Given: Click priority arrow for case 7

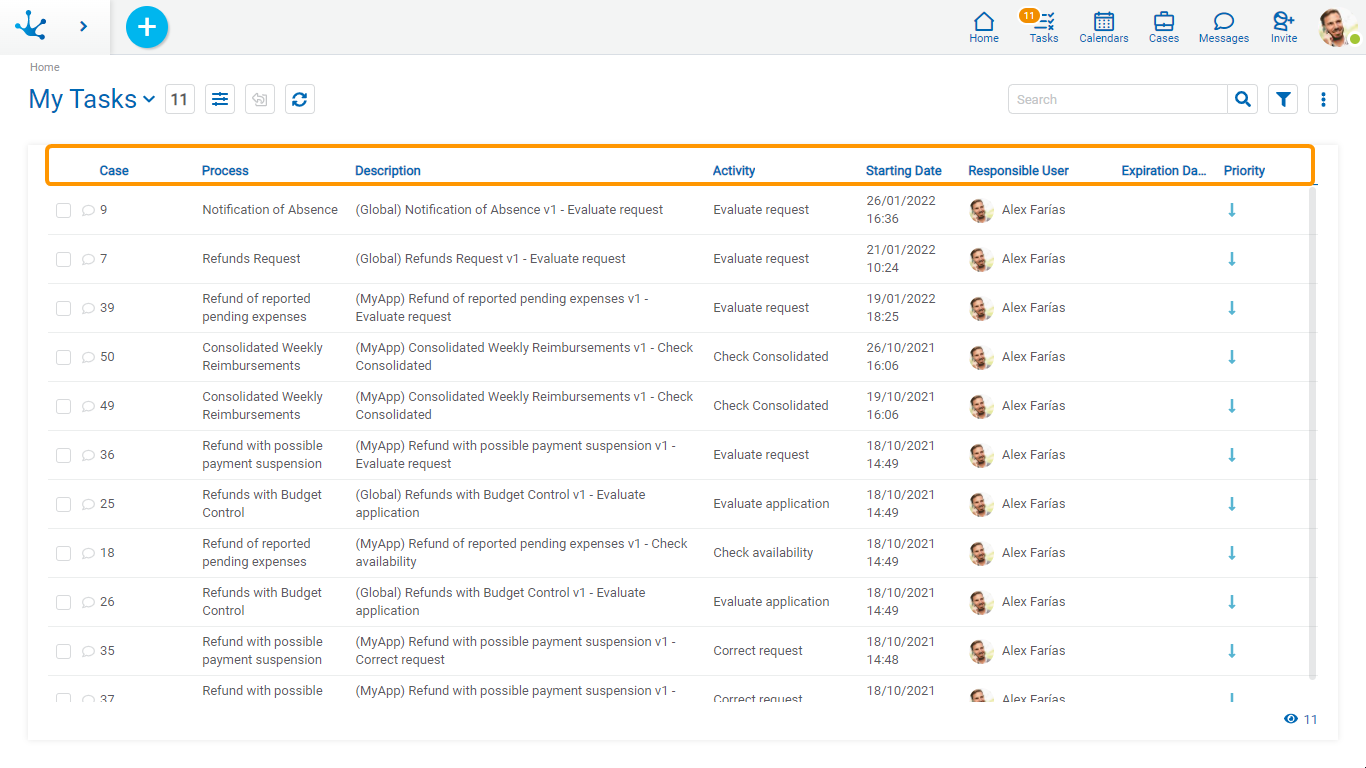Looking at the screenshot, I should pyautogui.click(x=1232, y=259).
